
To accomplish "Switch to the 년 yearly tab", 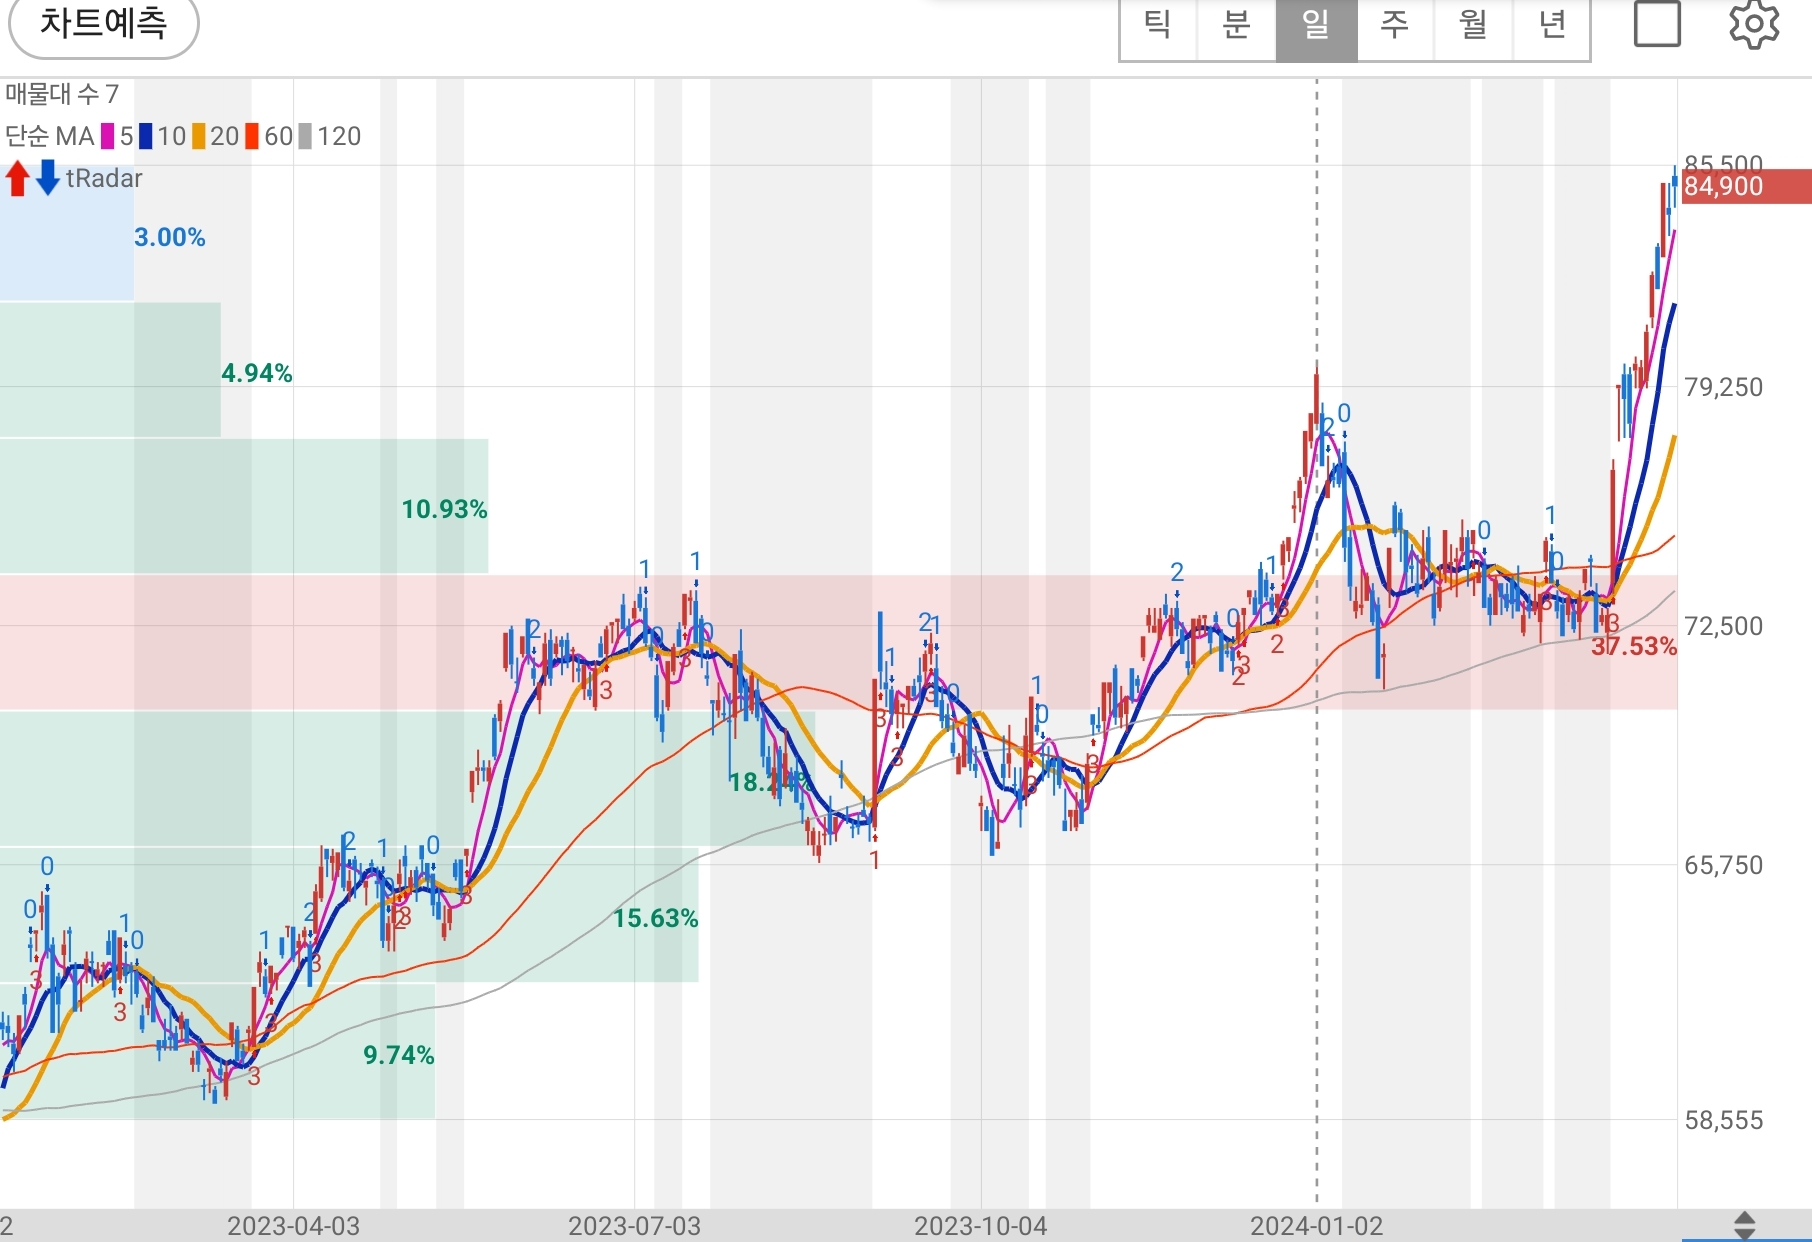I will pyautogui.click(x=1551, y=26).
